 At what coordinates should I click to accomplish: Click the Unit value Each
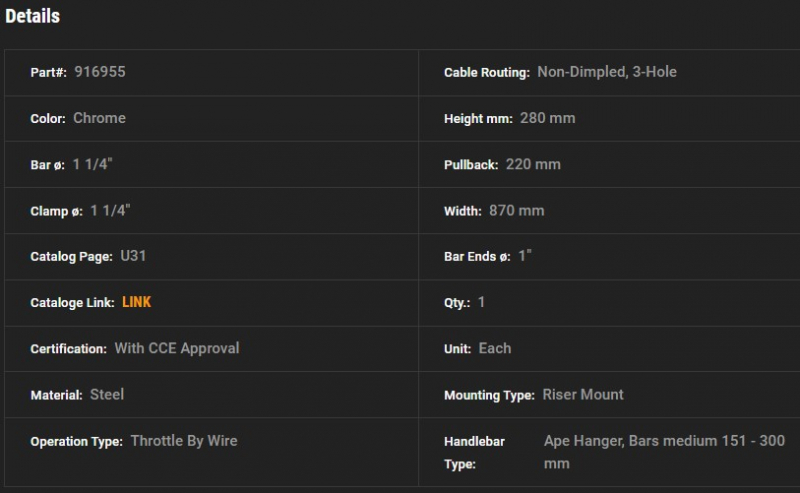point(495,349)
